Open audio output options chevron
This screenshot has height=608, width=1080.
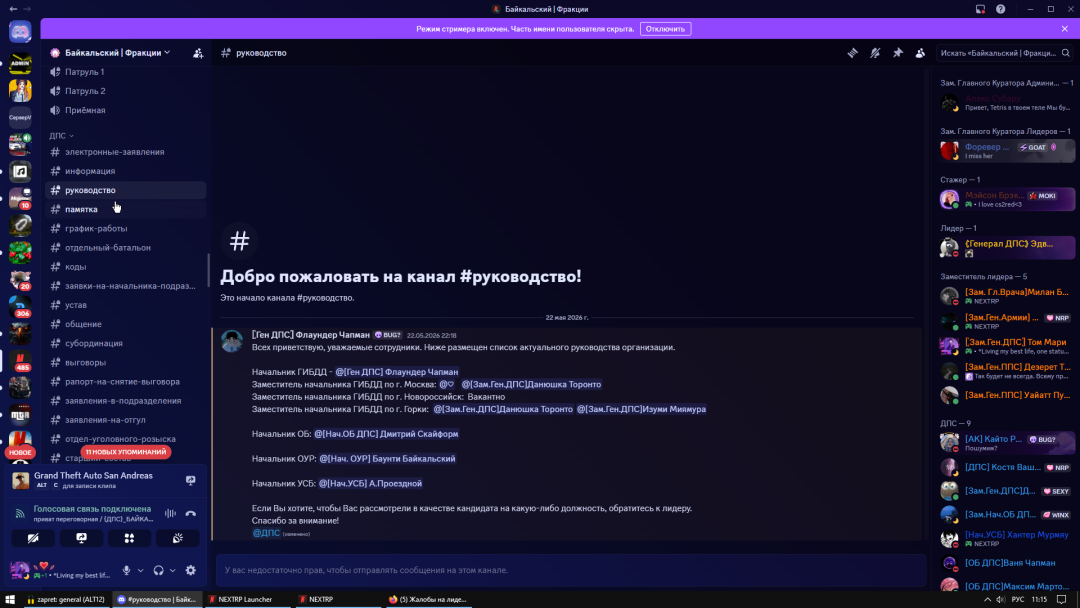[173, 570]
